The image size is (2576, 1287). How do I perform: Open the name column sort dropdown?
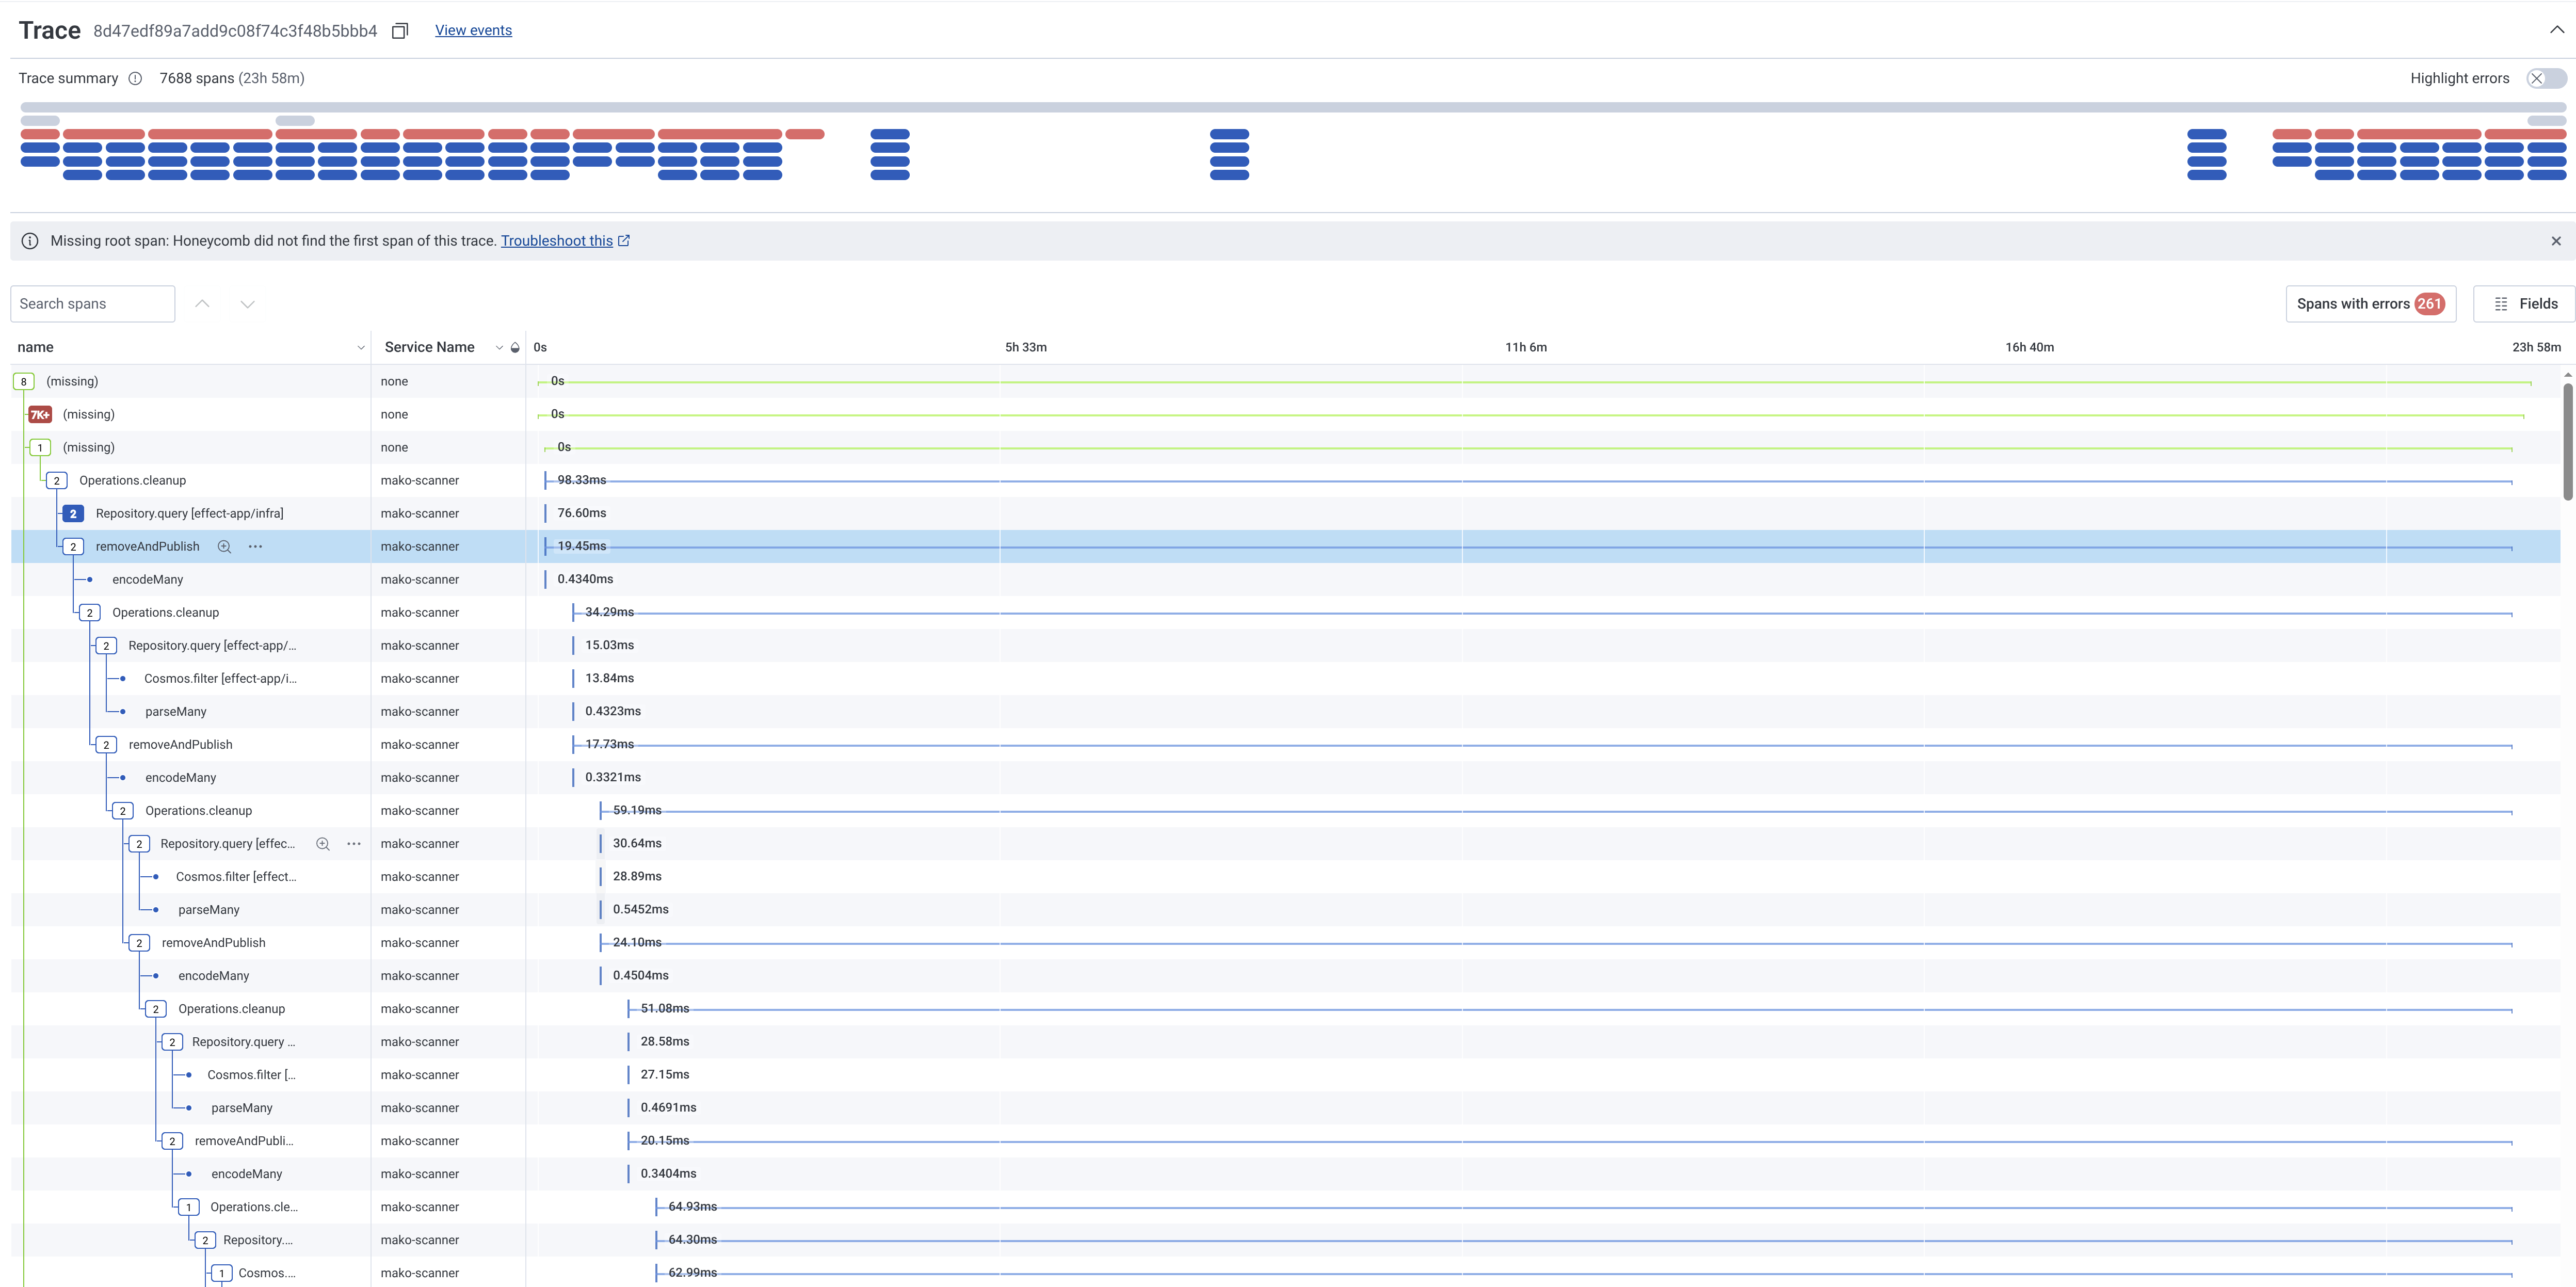tap(361, 347)
